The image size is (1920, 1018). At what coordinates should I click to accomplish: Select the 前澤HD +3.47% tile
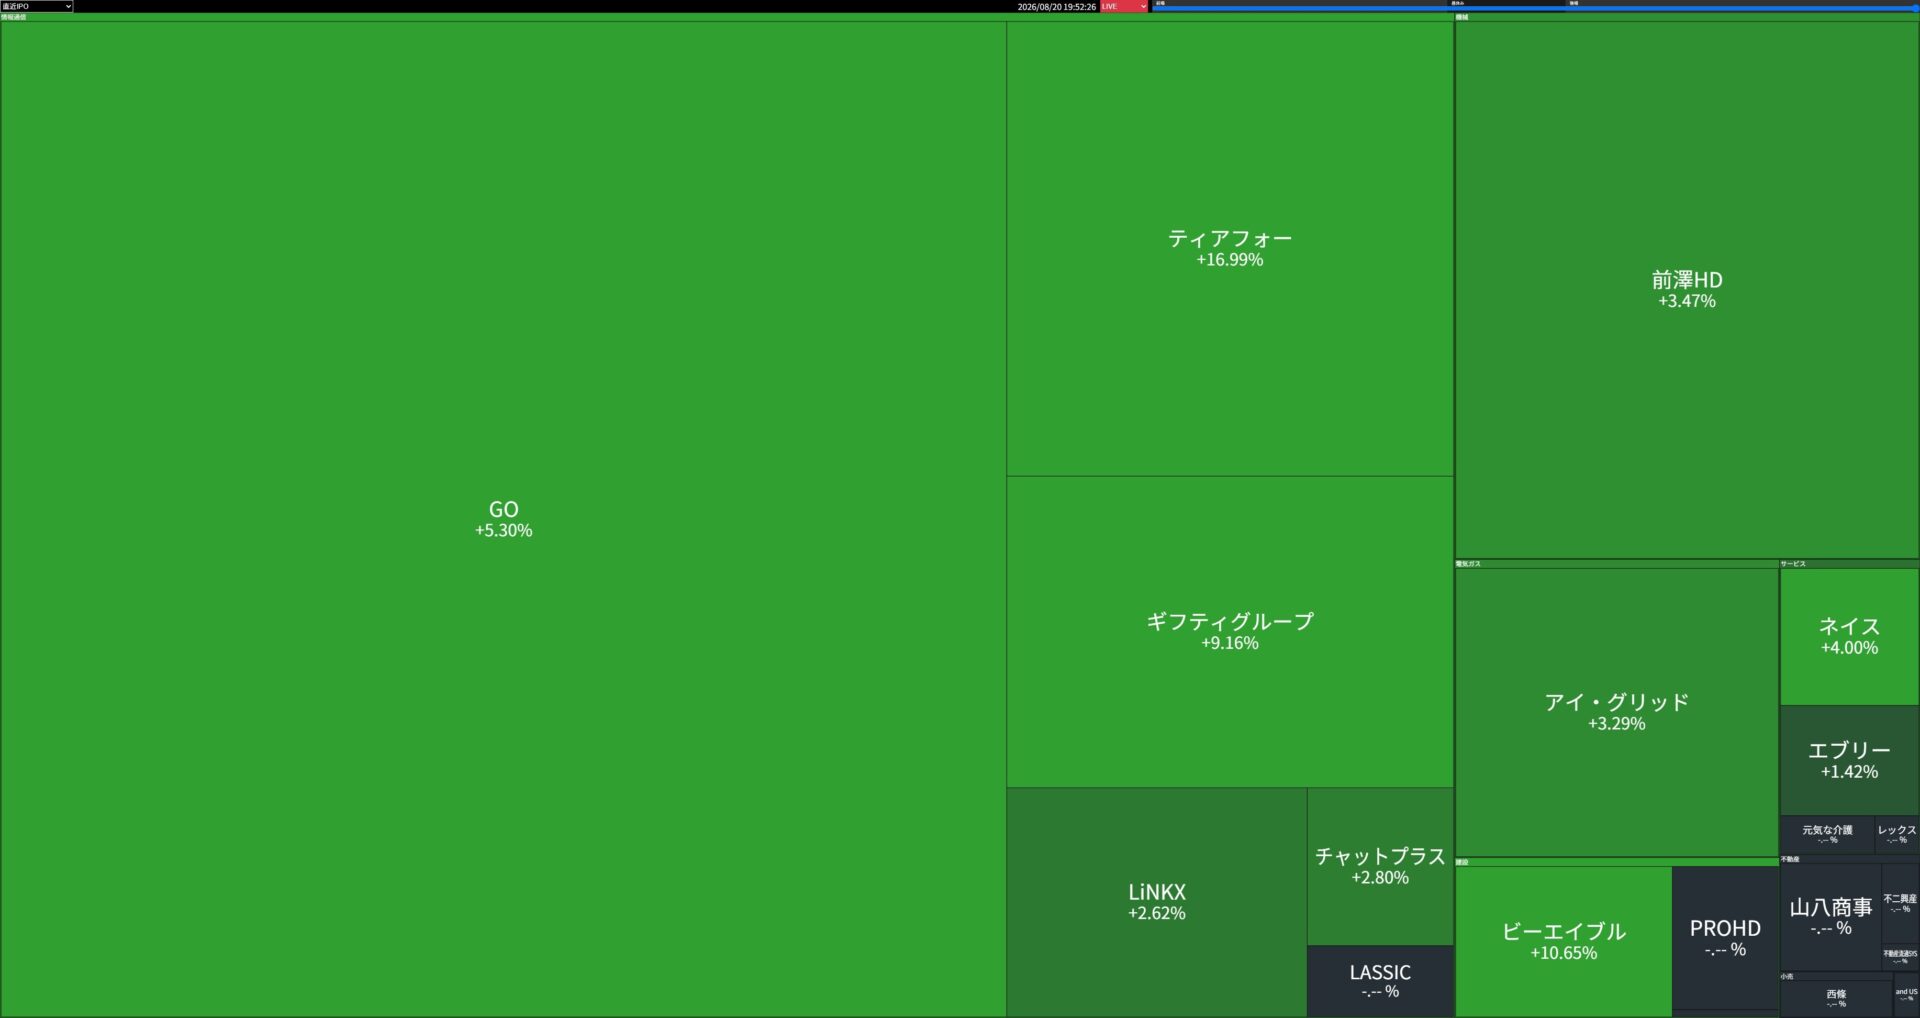[1687, 290]
